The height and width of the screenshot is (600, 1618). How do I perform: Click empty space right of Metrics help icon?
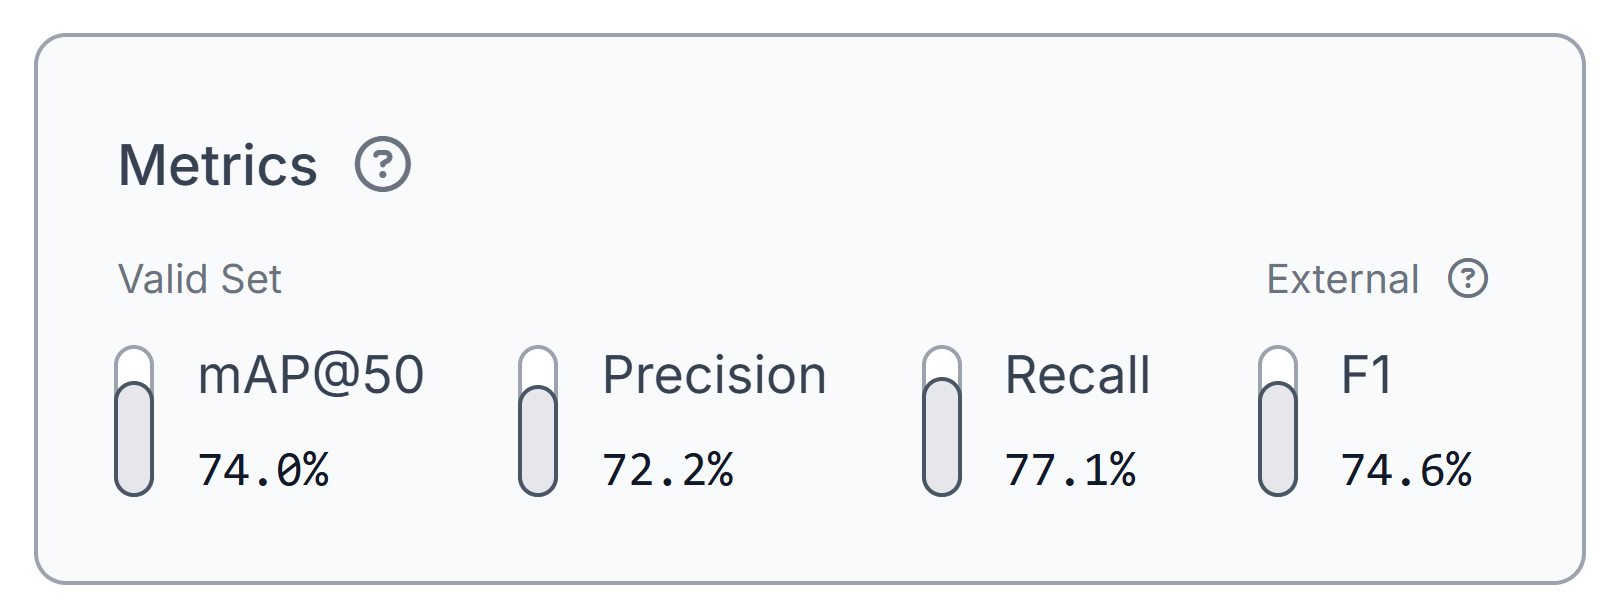tap(900, 165)
